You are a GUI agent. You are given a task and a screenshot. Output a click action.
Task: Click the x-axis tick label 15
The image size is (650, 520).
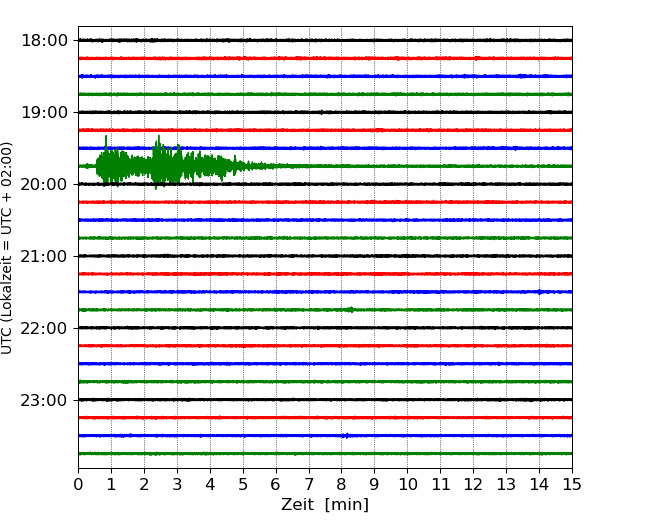(572, 484)
